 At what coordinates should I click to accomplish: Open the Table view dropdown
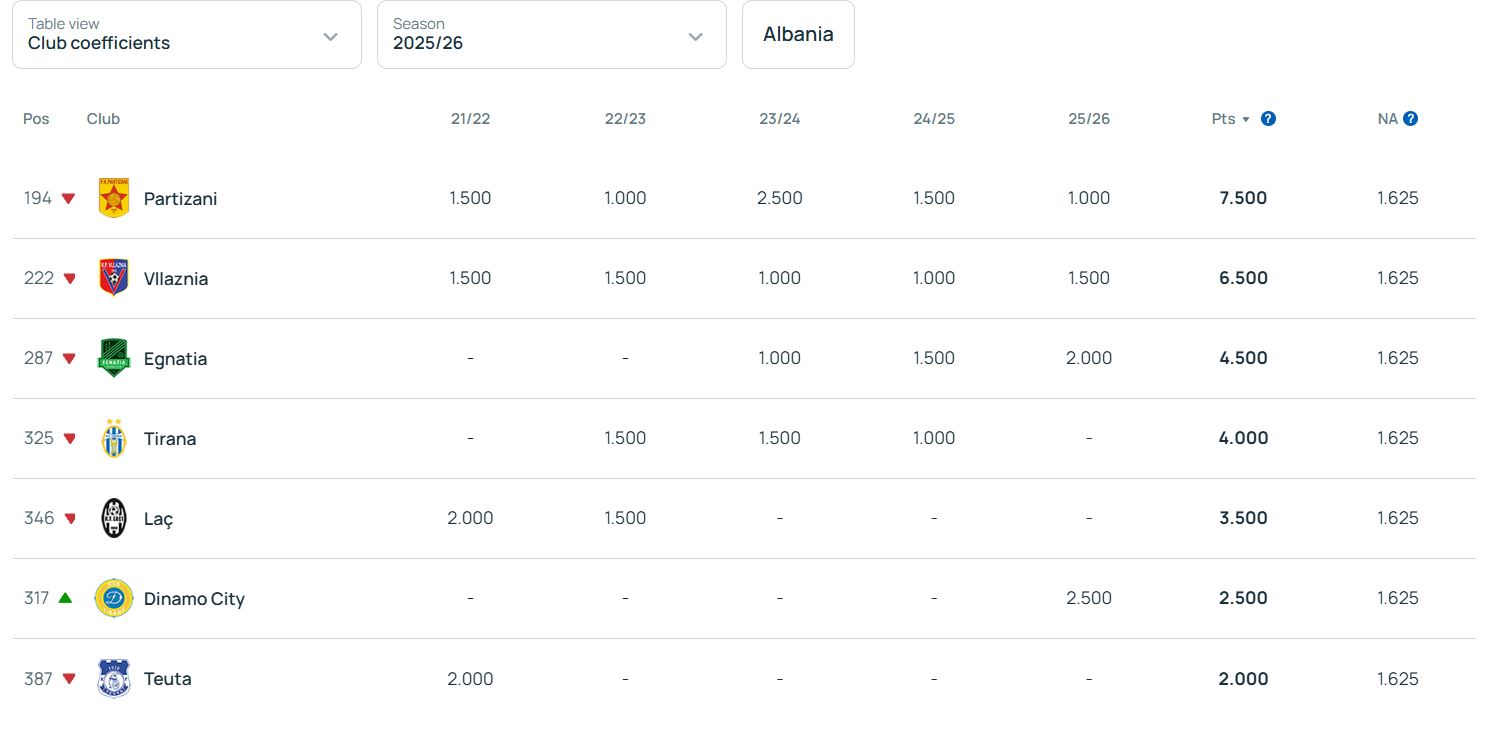[187, 35]
